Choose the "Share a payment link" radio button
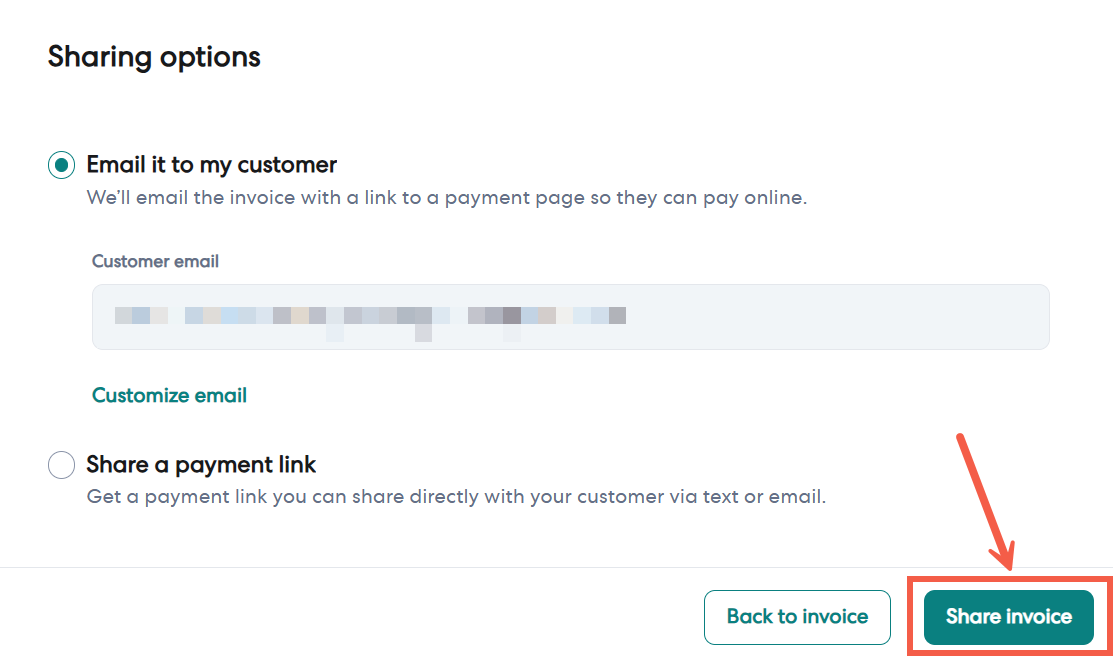 click(62, 465)
